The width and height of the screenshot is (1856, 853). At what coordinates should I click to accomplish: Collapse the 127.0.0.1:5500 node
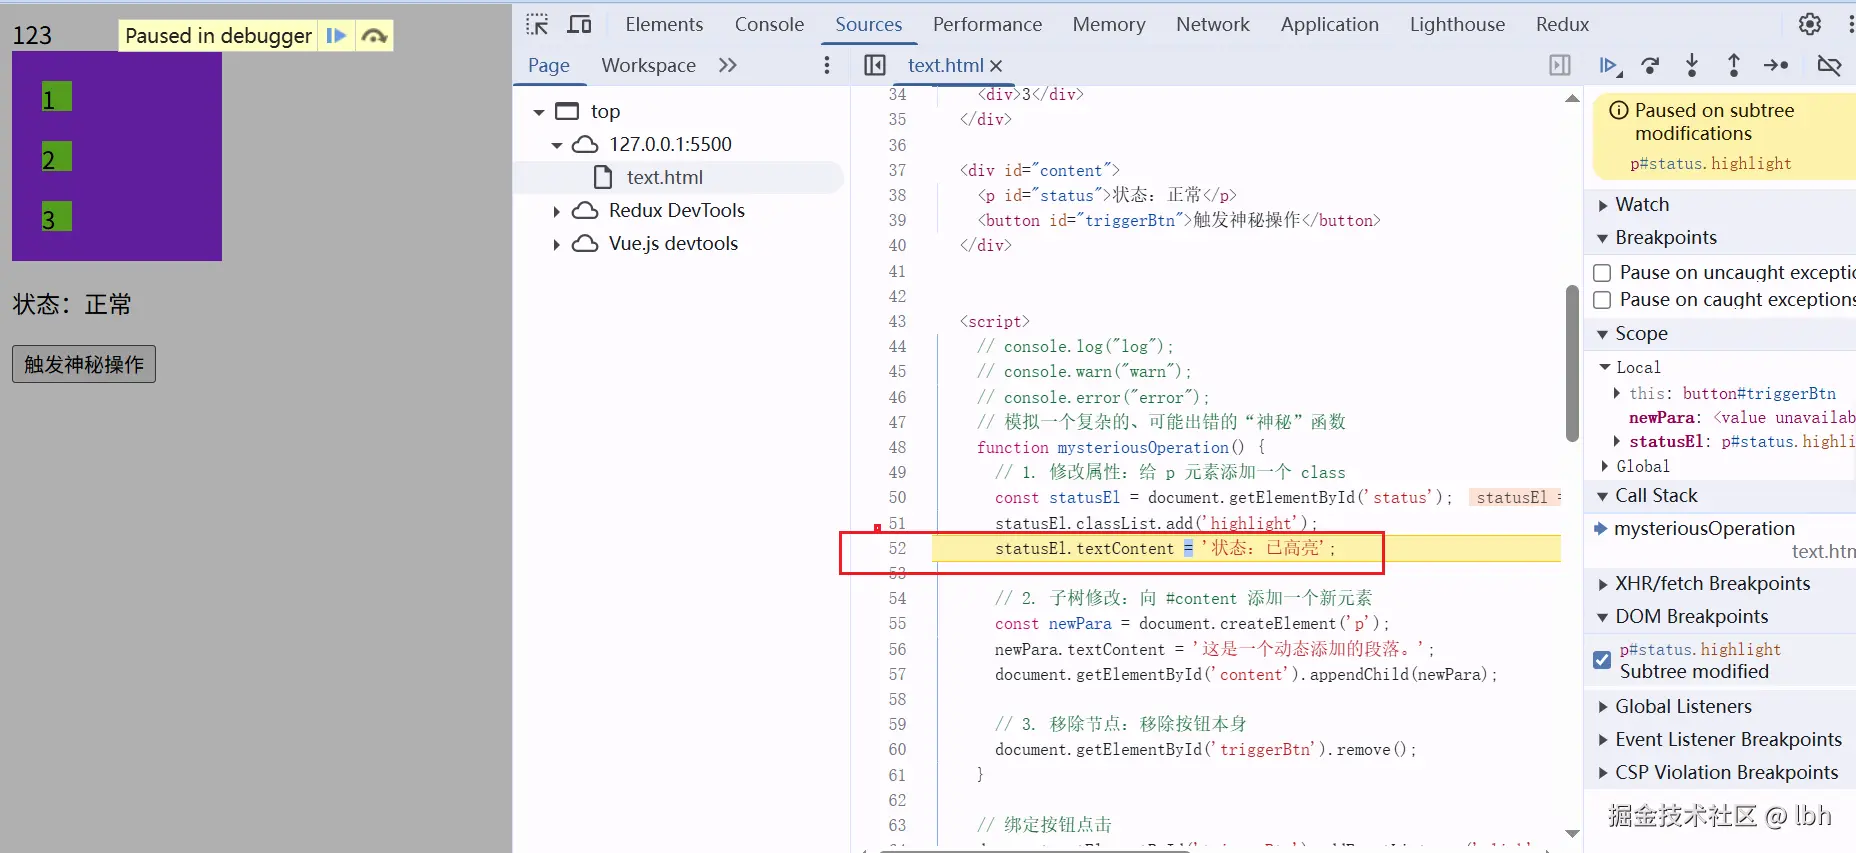[x=557, y=145]
